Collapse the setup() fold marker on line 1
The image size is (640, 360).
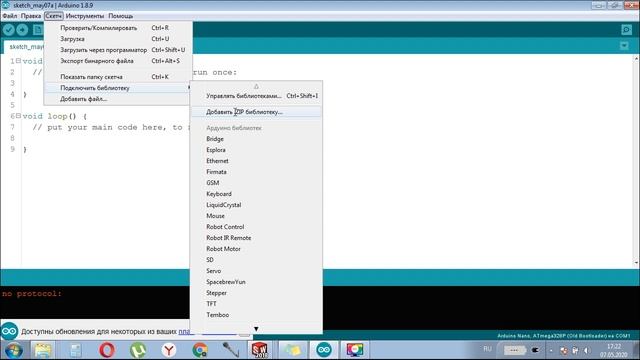point(18,61)
